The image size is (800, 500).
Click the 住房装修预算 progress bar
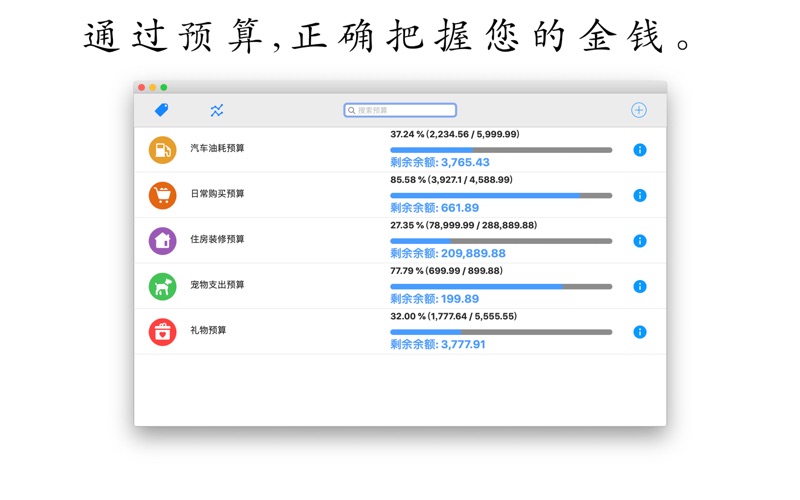pos(501,241)
